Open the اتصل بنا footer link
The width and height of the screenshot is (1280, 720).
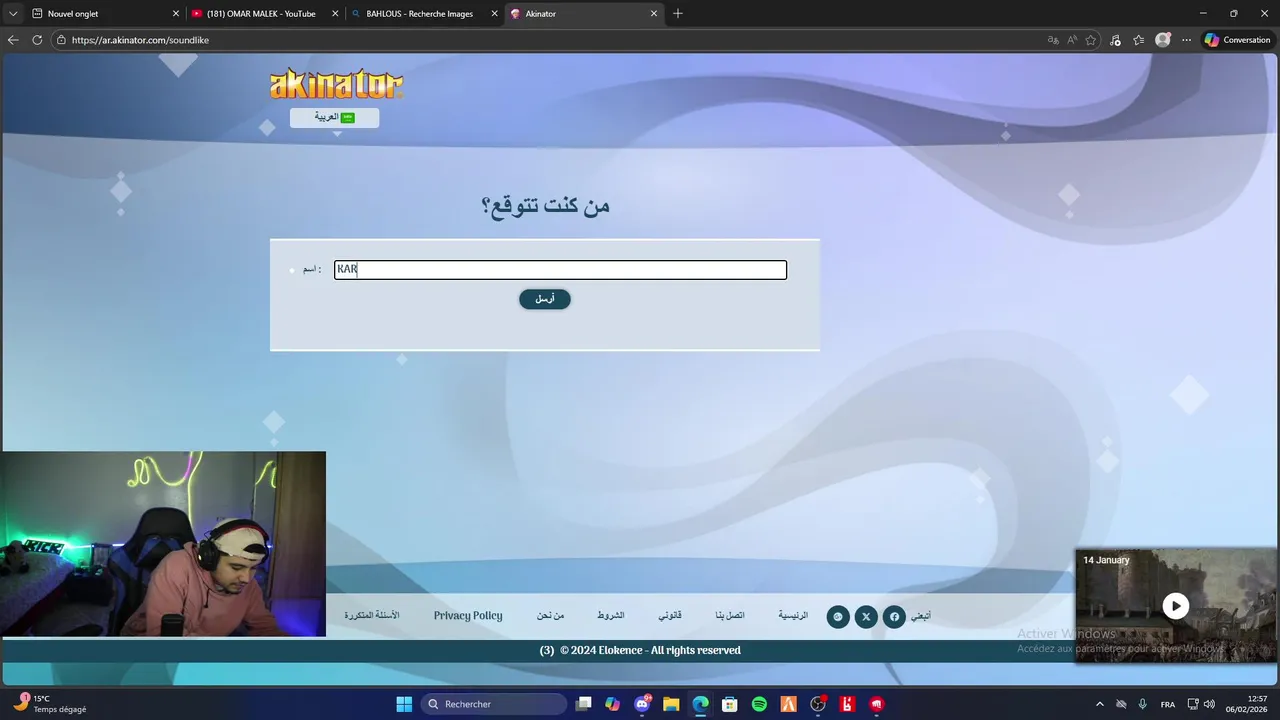[730, 616]
